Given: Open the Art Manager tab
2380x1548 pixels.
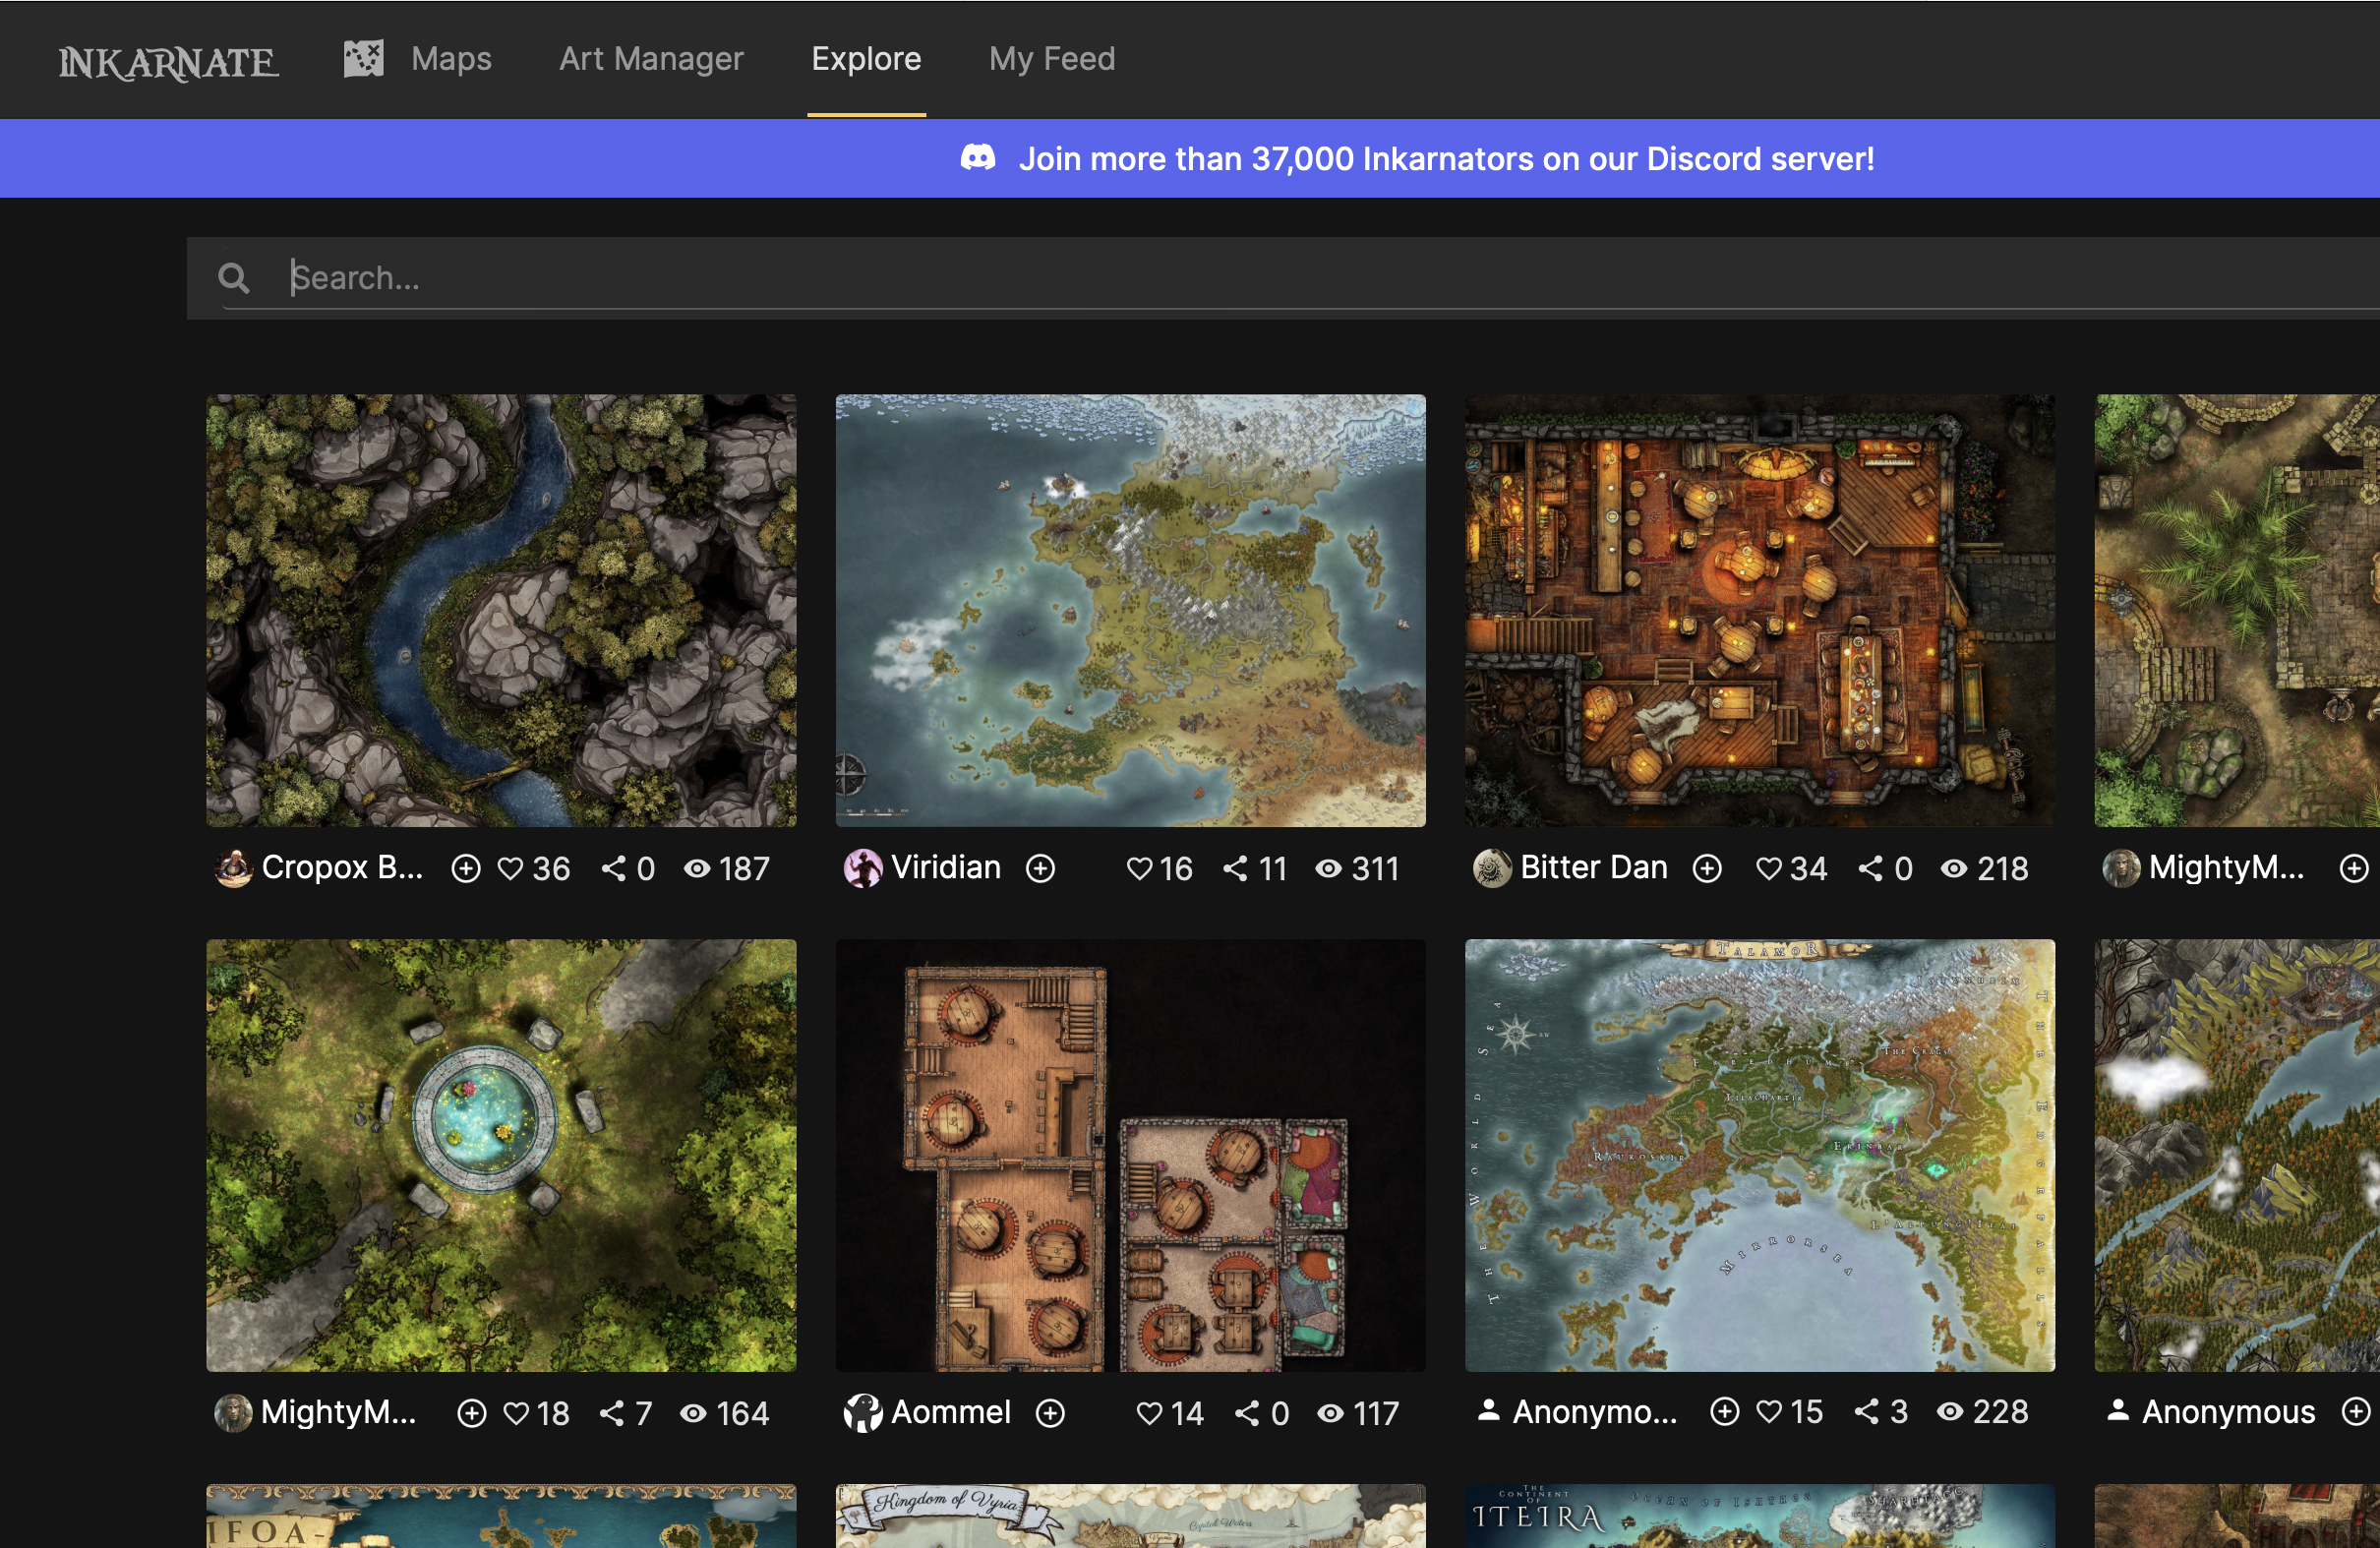Looking at the screenshot, I should (x=651, y=59).
